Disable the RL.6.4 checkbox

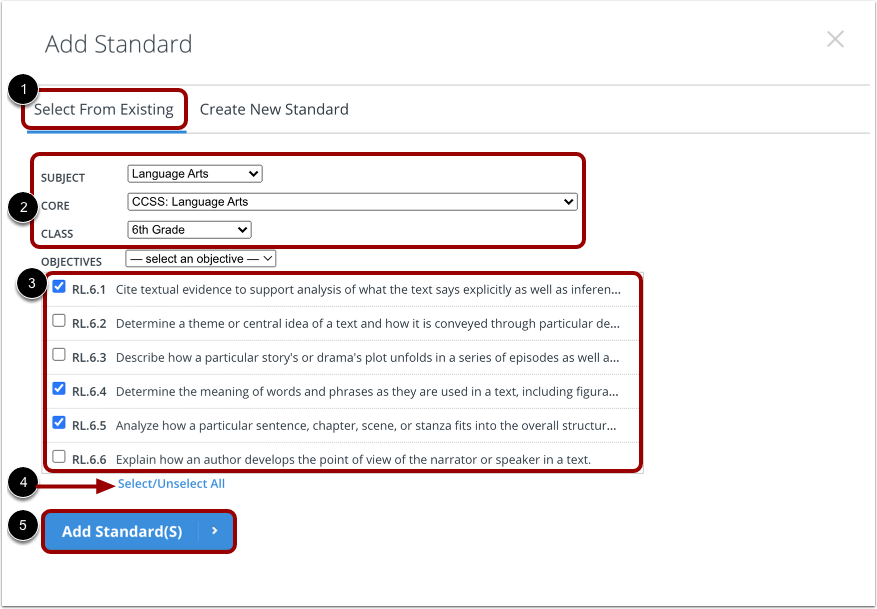pos(59,388)
